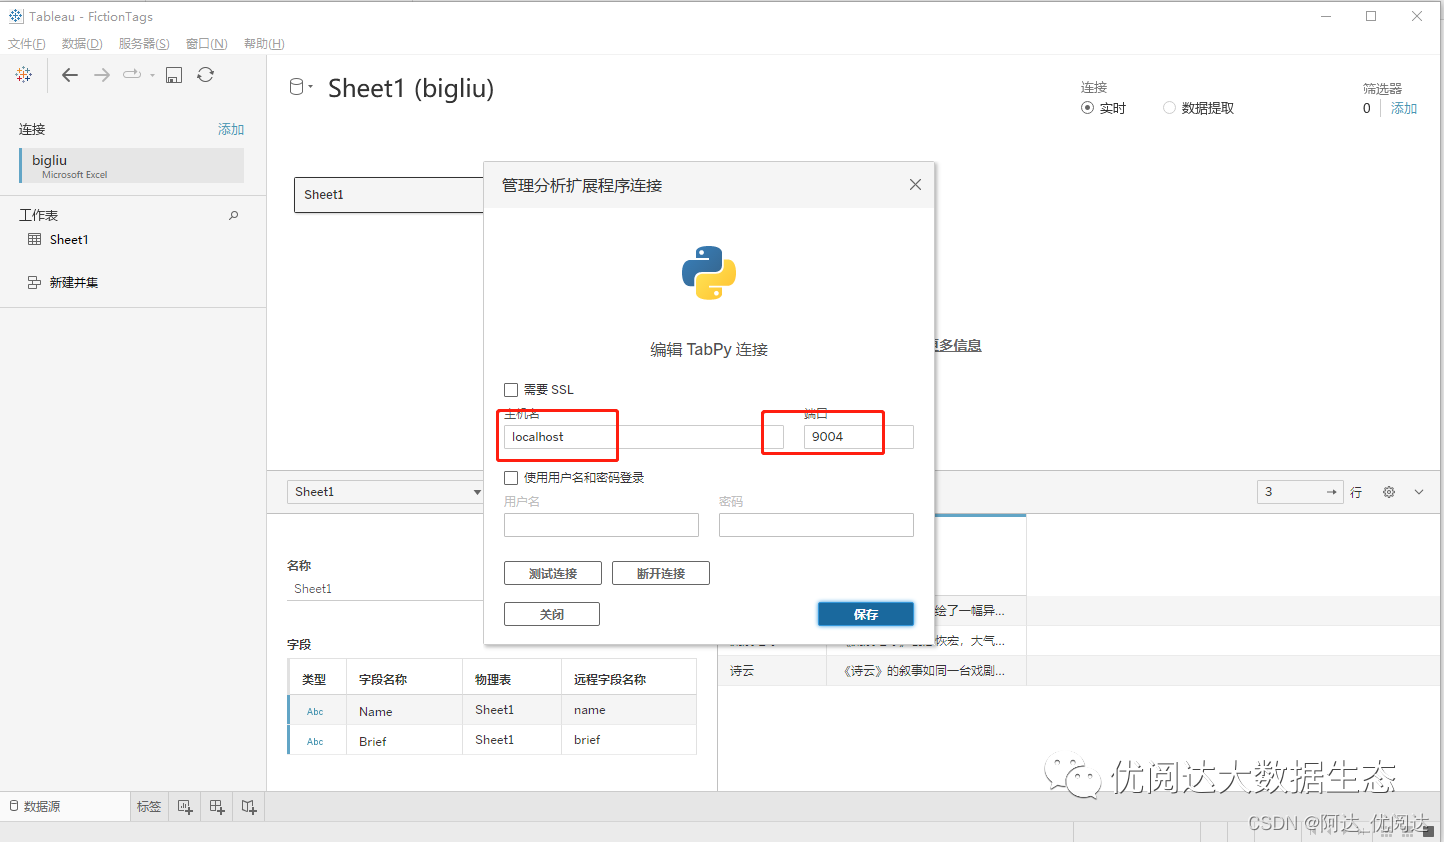This screenshot has width=1444, height=842.
Task: Open the Sheet1 table dropdown
Action: click(x=386, y=492)
